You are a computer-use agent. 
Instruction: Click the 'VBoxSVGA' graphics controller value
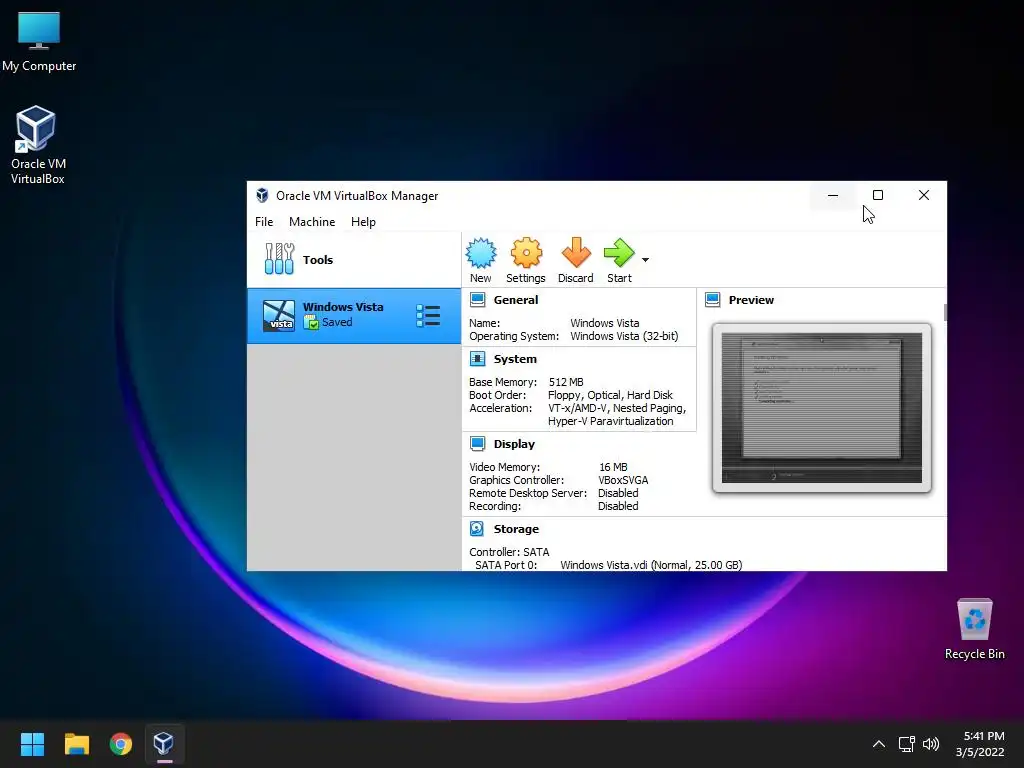coord(623,480)
